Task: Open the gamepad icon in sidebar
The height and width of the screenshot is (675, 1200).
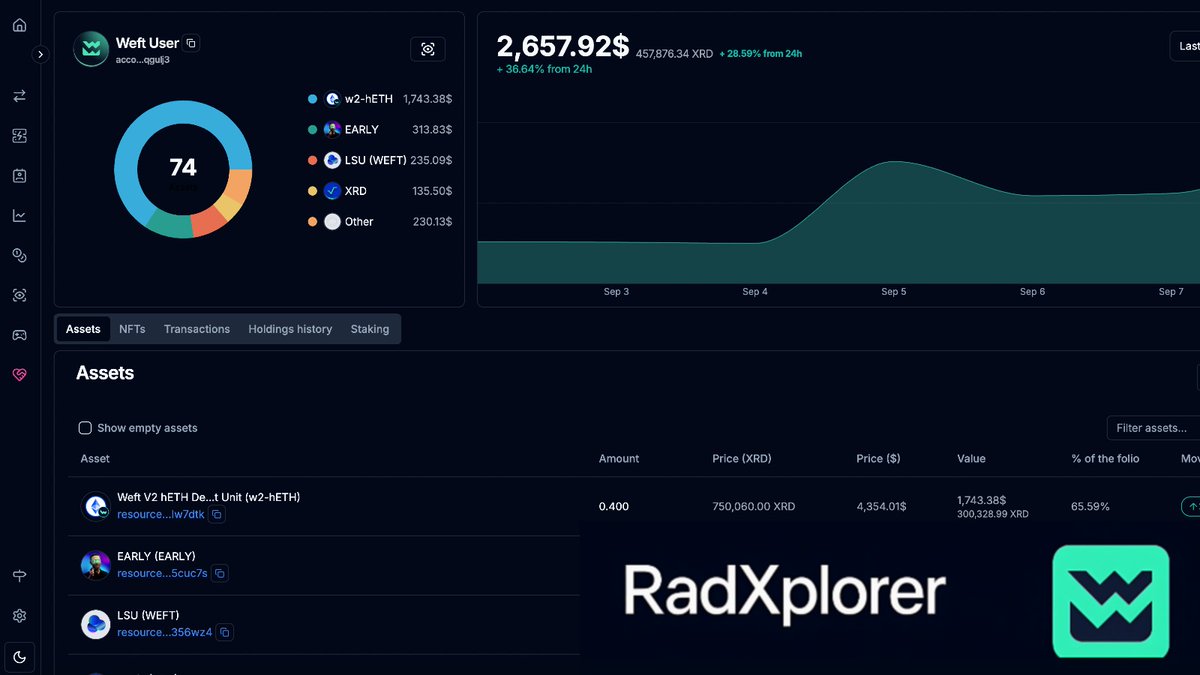Action: 19,335
